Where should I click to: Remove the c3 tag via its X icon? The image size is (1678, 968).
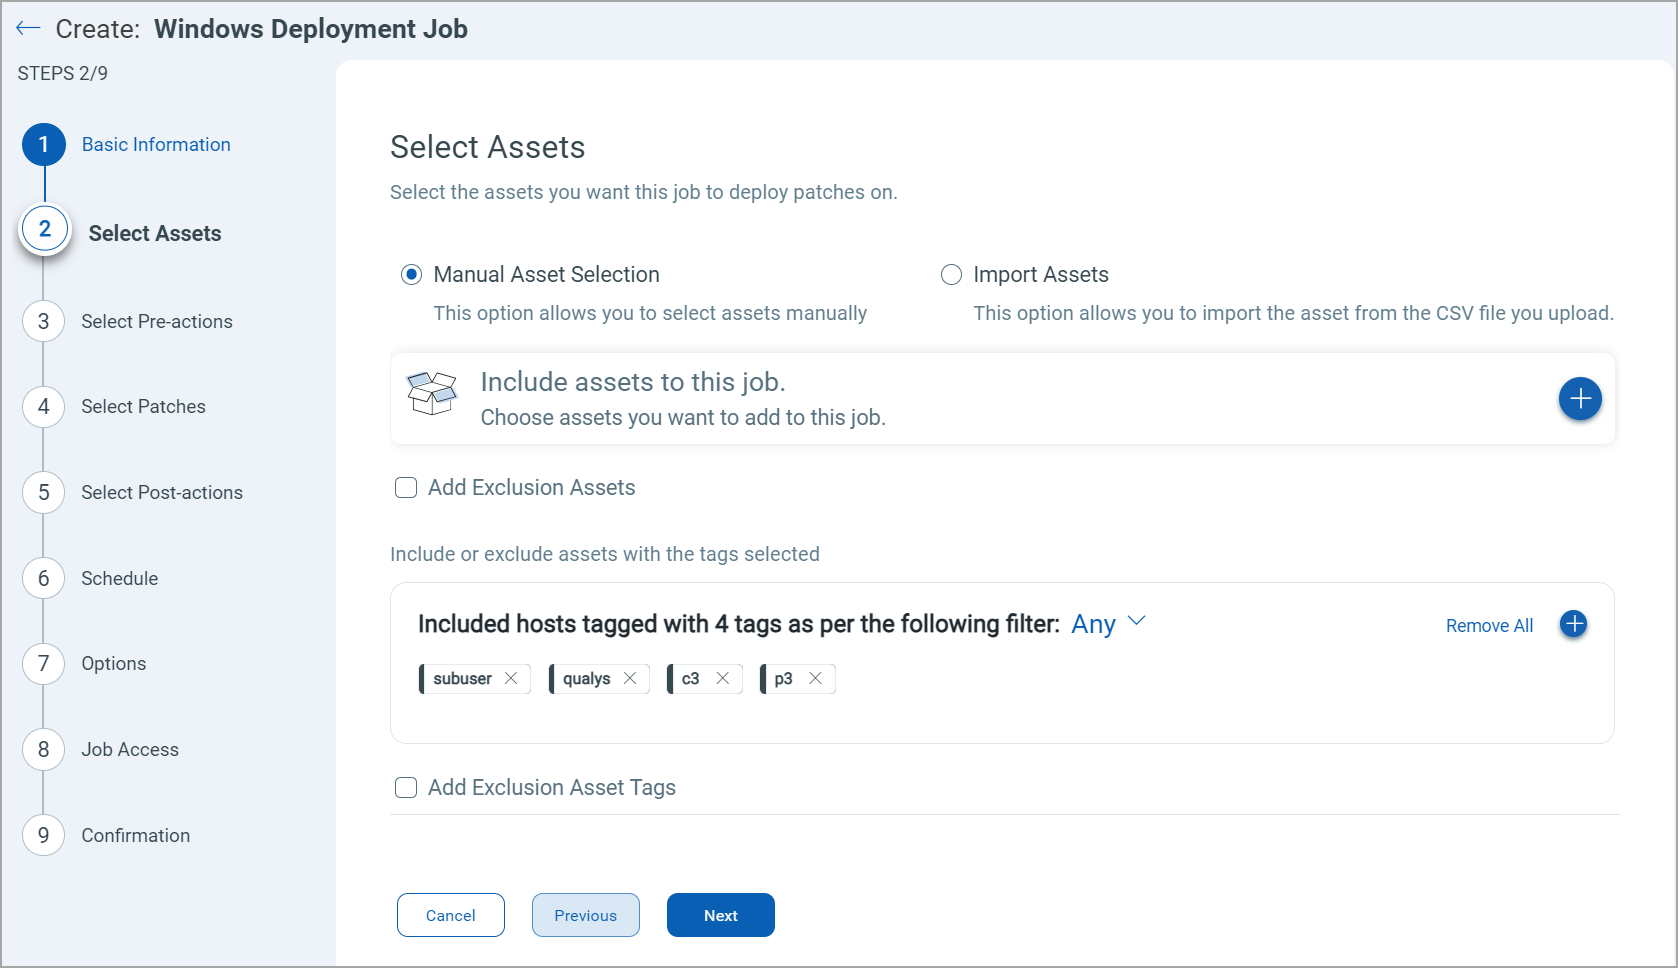[725, 678]
